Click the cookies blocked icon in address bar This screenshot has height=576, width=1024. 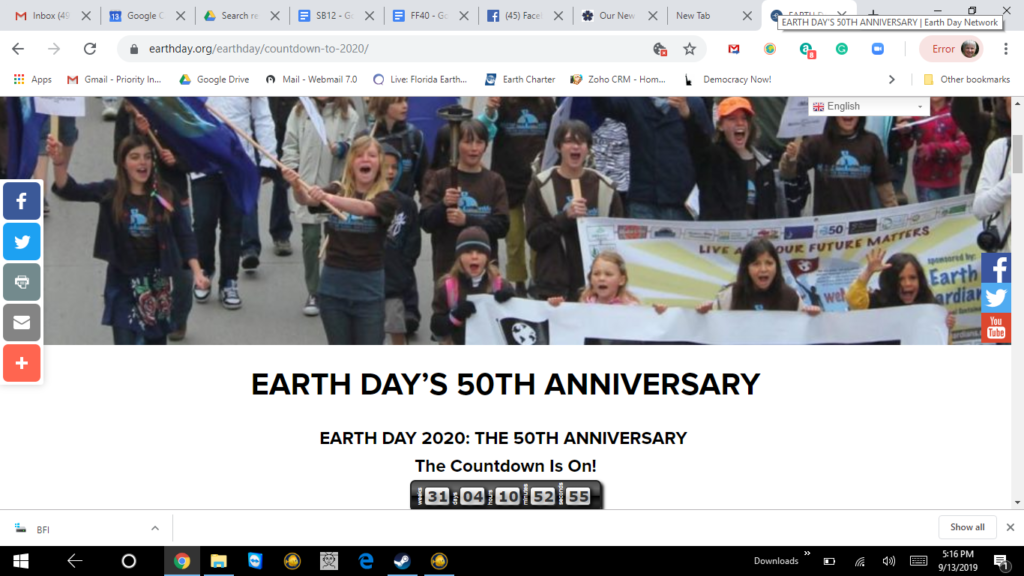[660, 49]
